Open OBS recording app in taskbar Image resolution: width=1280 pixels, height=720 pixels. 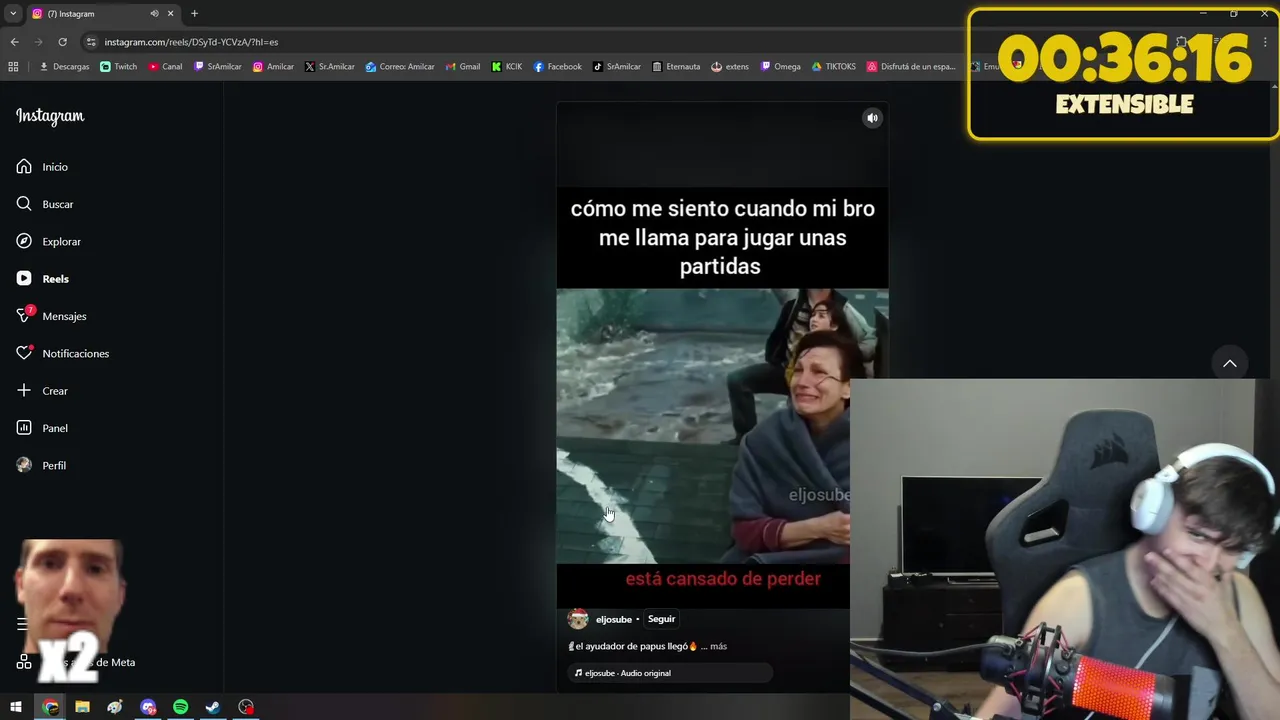click(246, 707)
